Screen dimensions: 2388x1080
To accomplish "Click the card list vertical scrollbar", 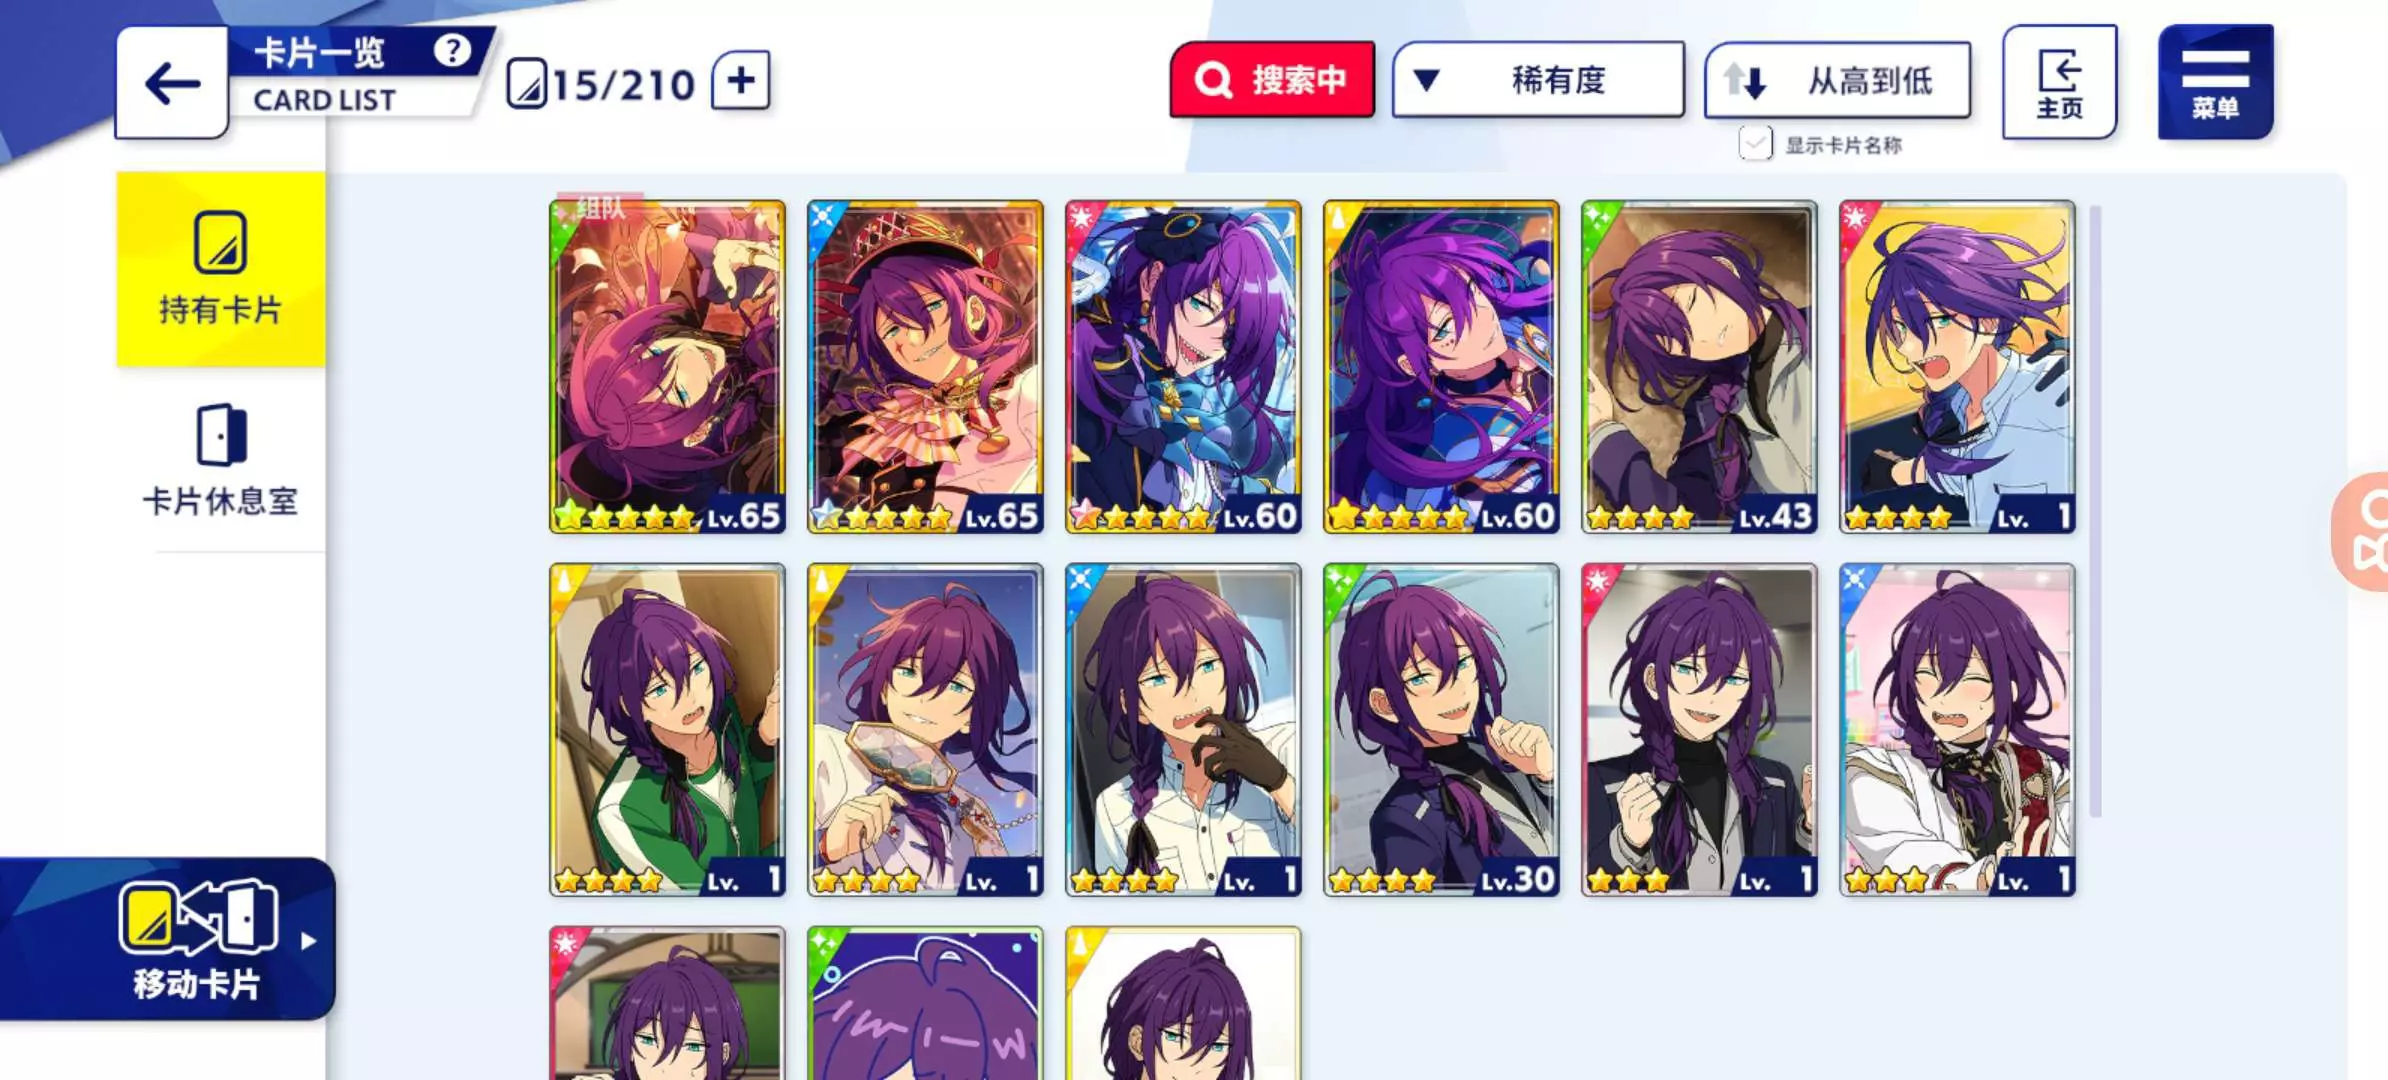I will tap(2095, 510).
